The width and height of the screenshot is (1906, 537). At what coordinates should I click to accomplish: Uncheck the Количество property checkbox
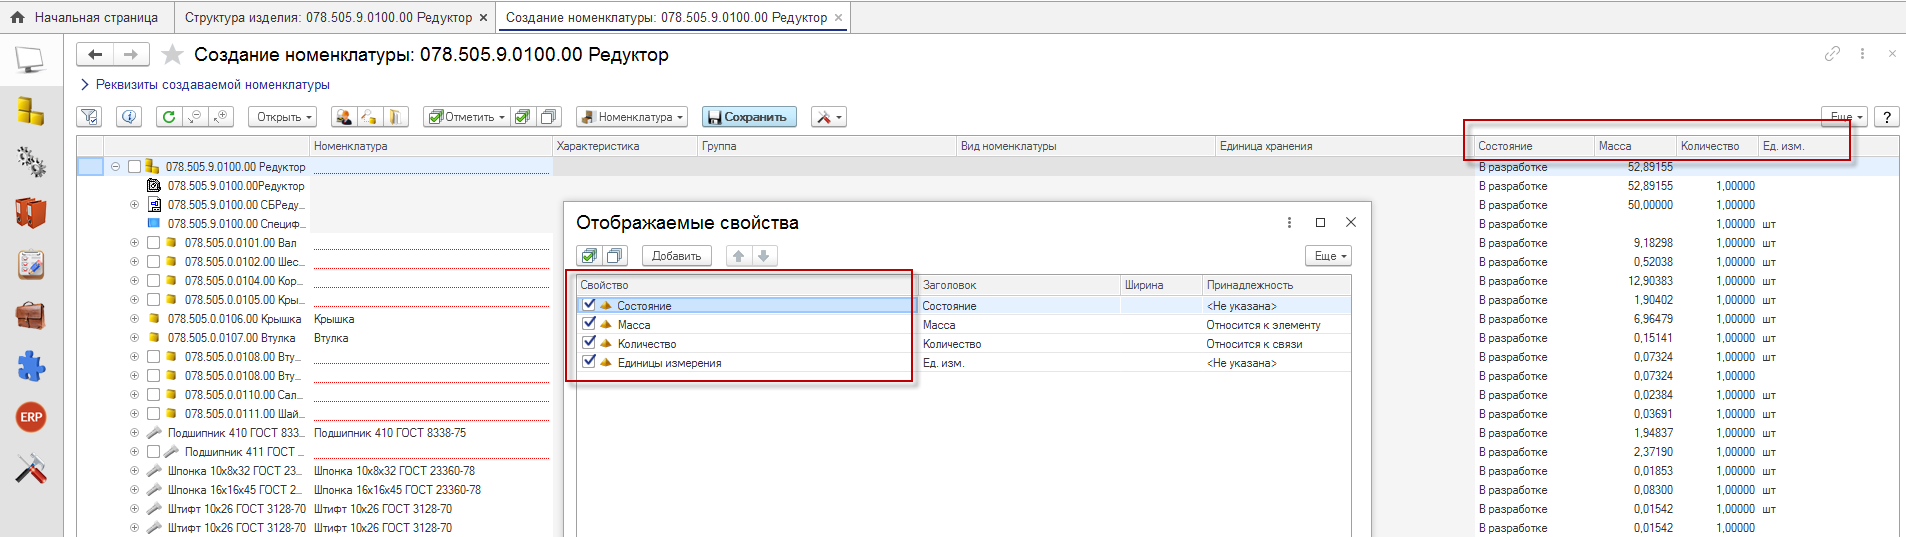click(x=589, y=343)
